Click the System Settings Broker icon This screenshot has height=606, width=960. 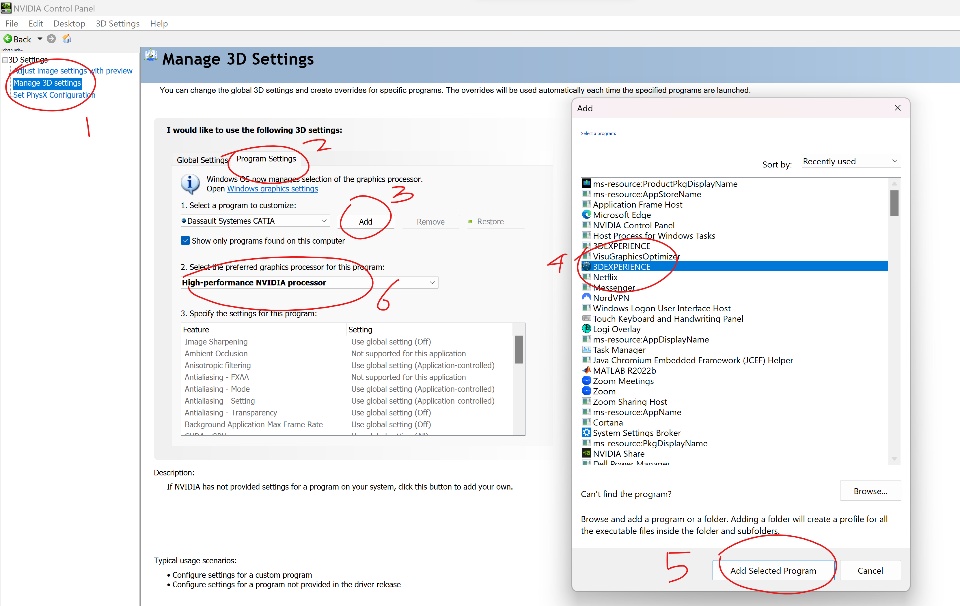586,433
